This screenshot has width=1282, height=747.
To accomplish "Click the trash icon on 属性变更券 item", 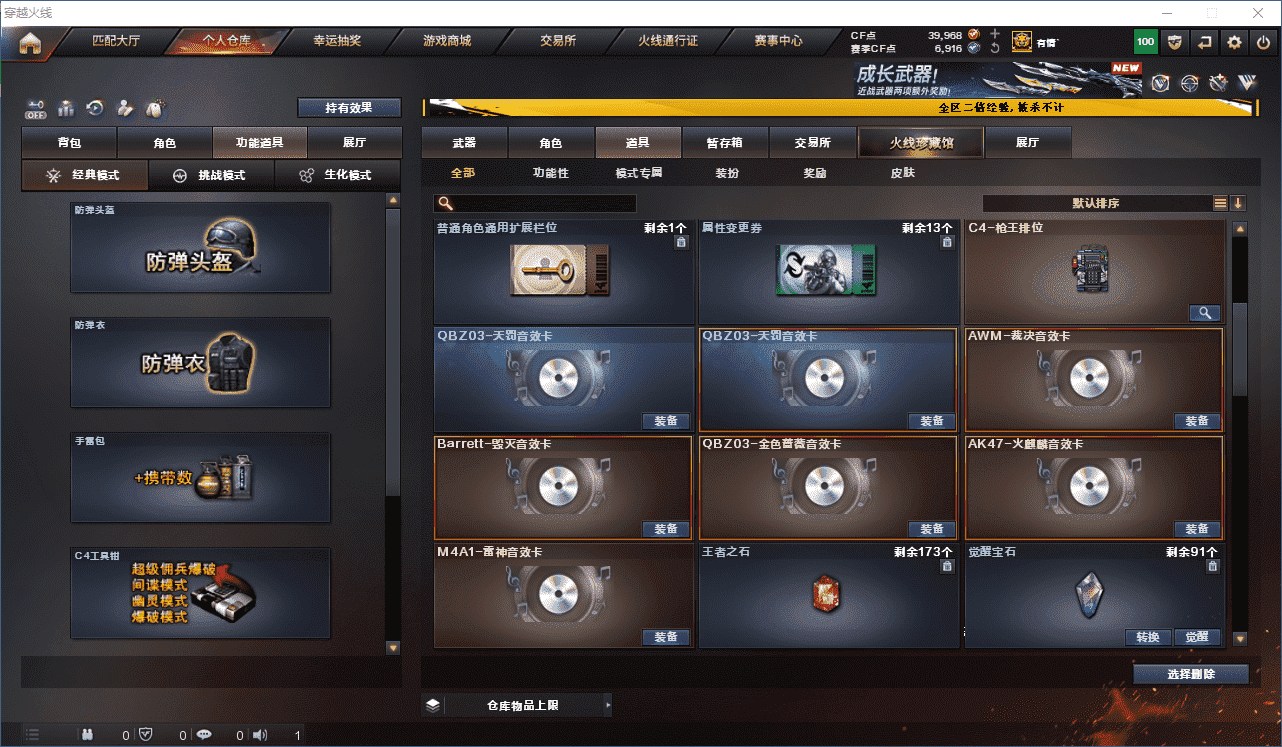I will pyautogui.click(x=947, y=242).
